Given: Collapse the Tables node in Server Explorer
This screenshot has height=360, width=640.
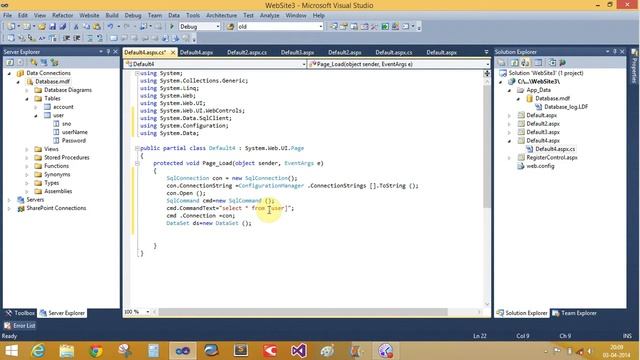Looking at the screenshot, I should pos(27,99).
